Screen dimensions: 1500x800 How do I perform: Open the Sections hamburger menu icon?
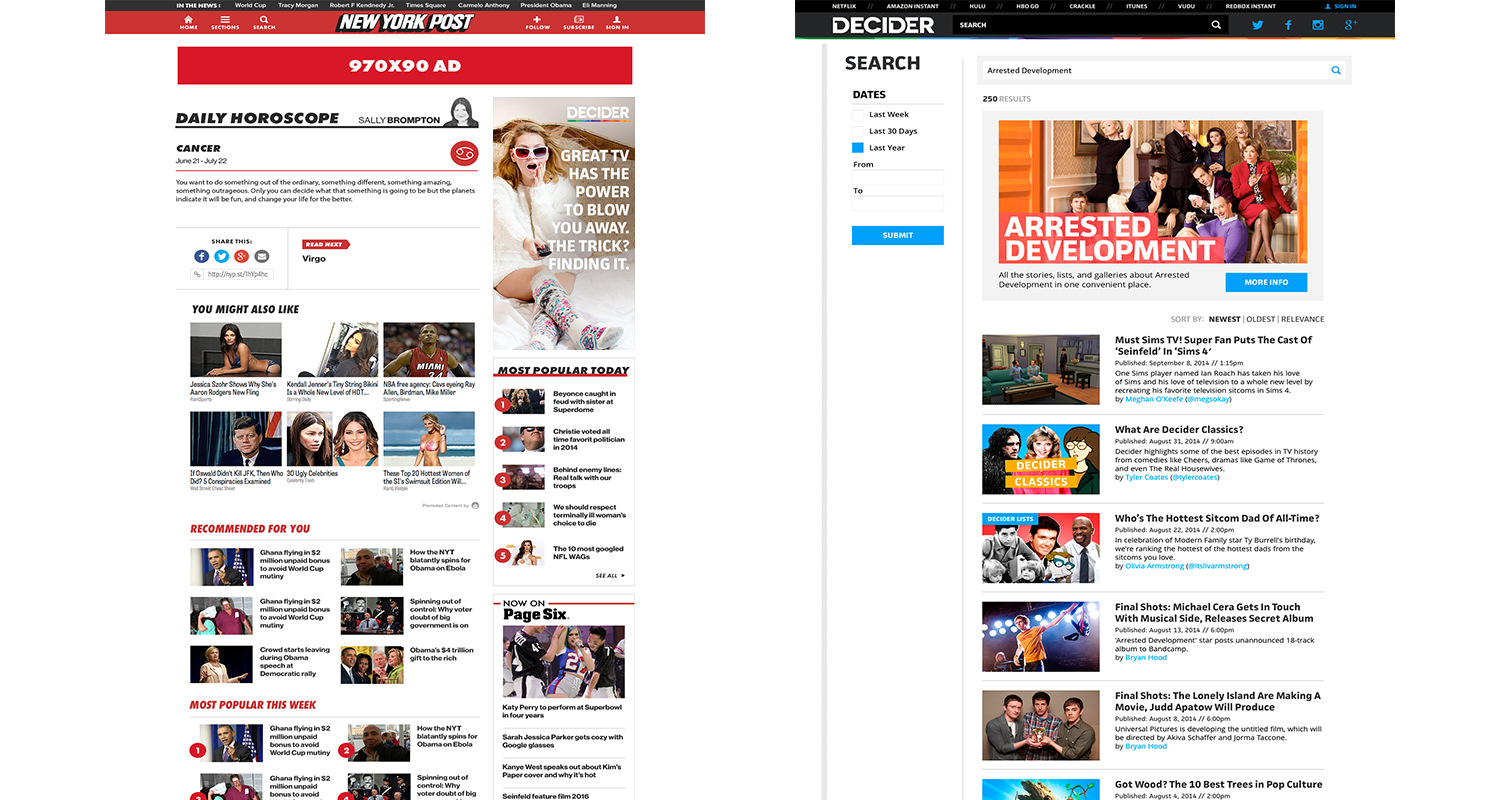[x=225, y=20]
